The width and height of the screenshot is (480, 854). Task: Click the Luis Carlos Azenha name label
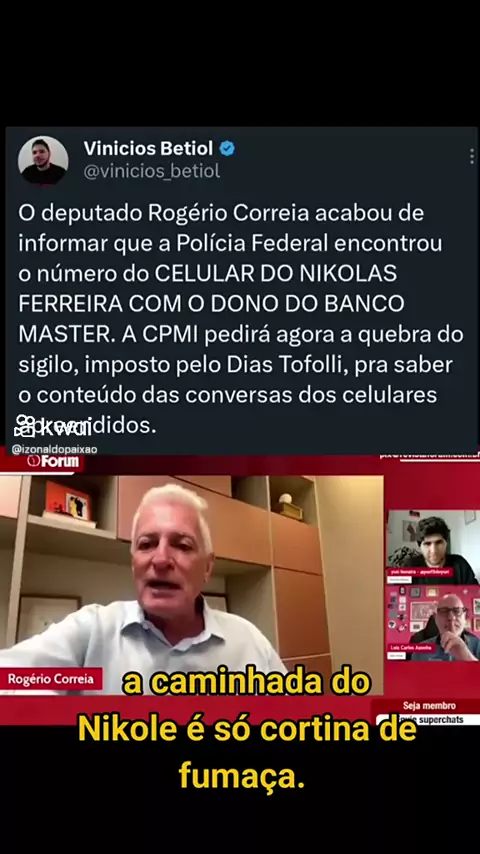411,648
